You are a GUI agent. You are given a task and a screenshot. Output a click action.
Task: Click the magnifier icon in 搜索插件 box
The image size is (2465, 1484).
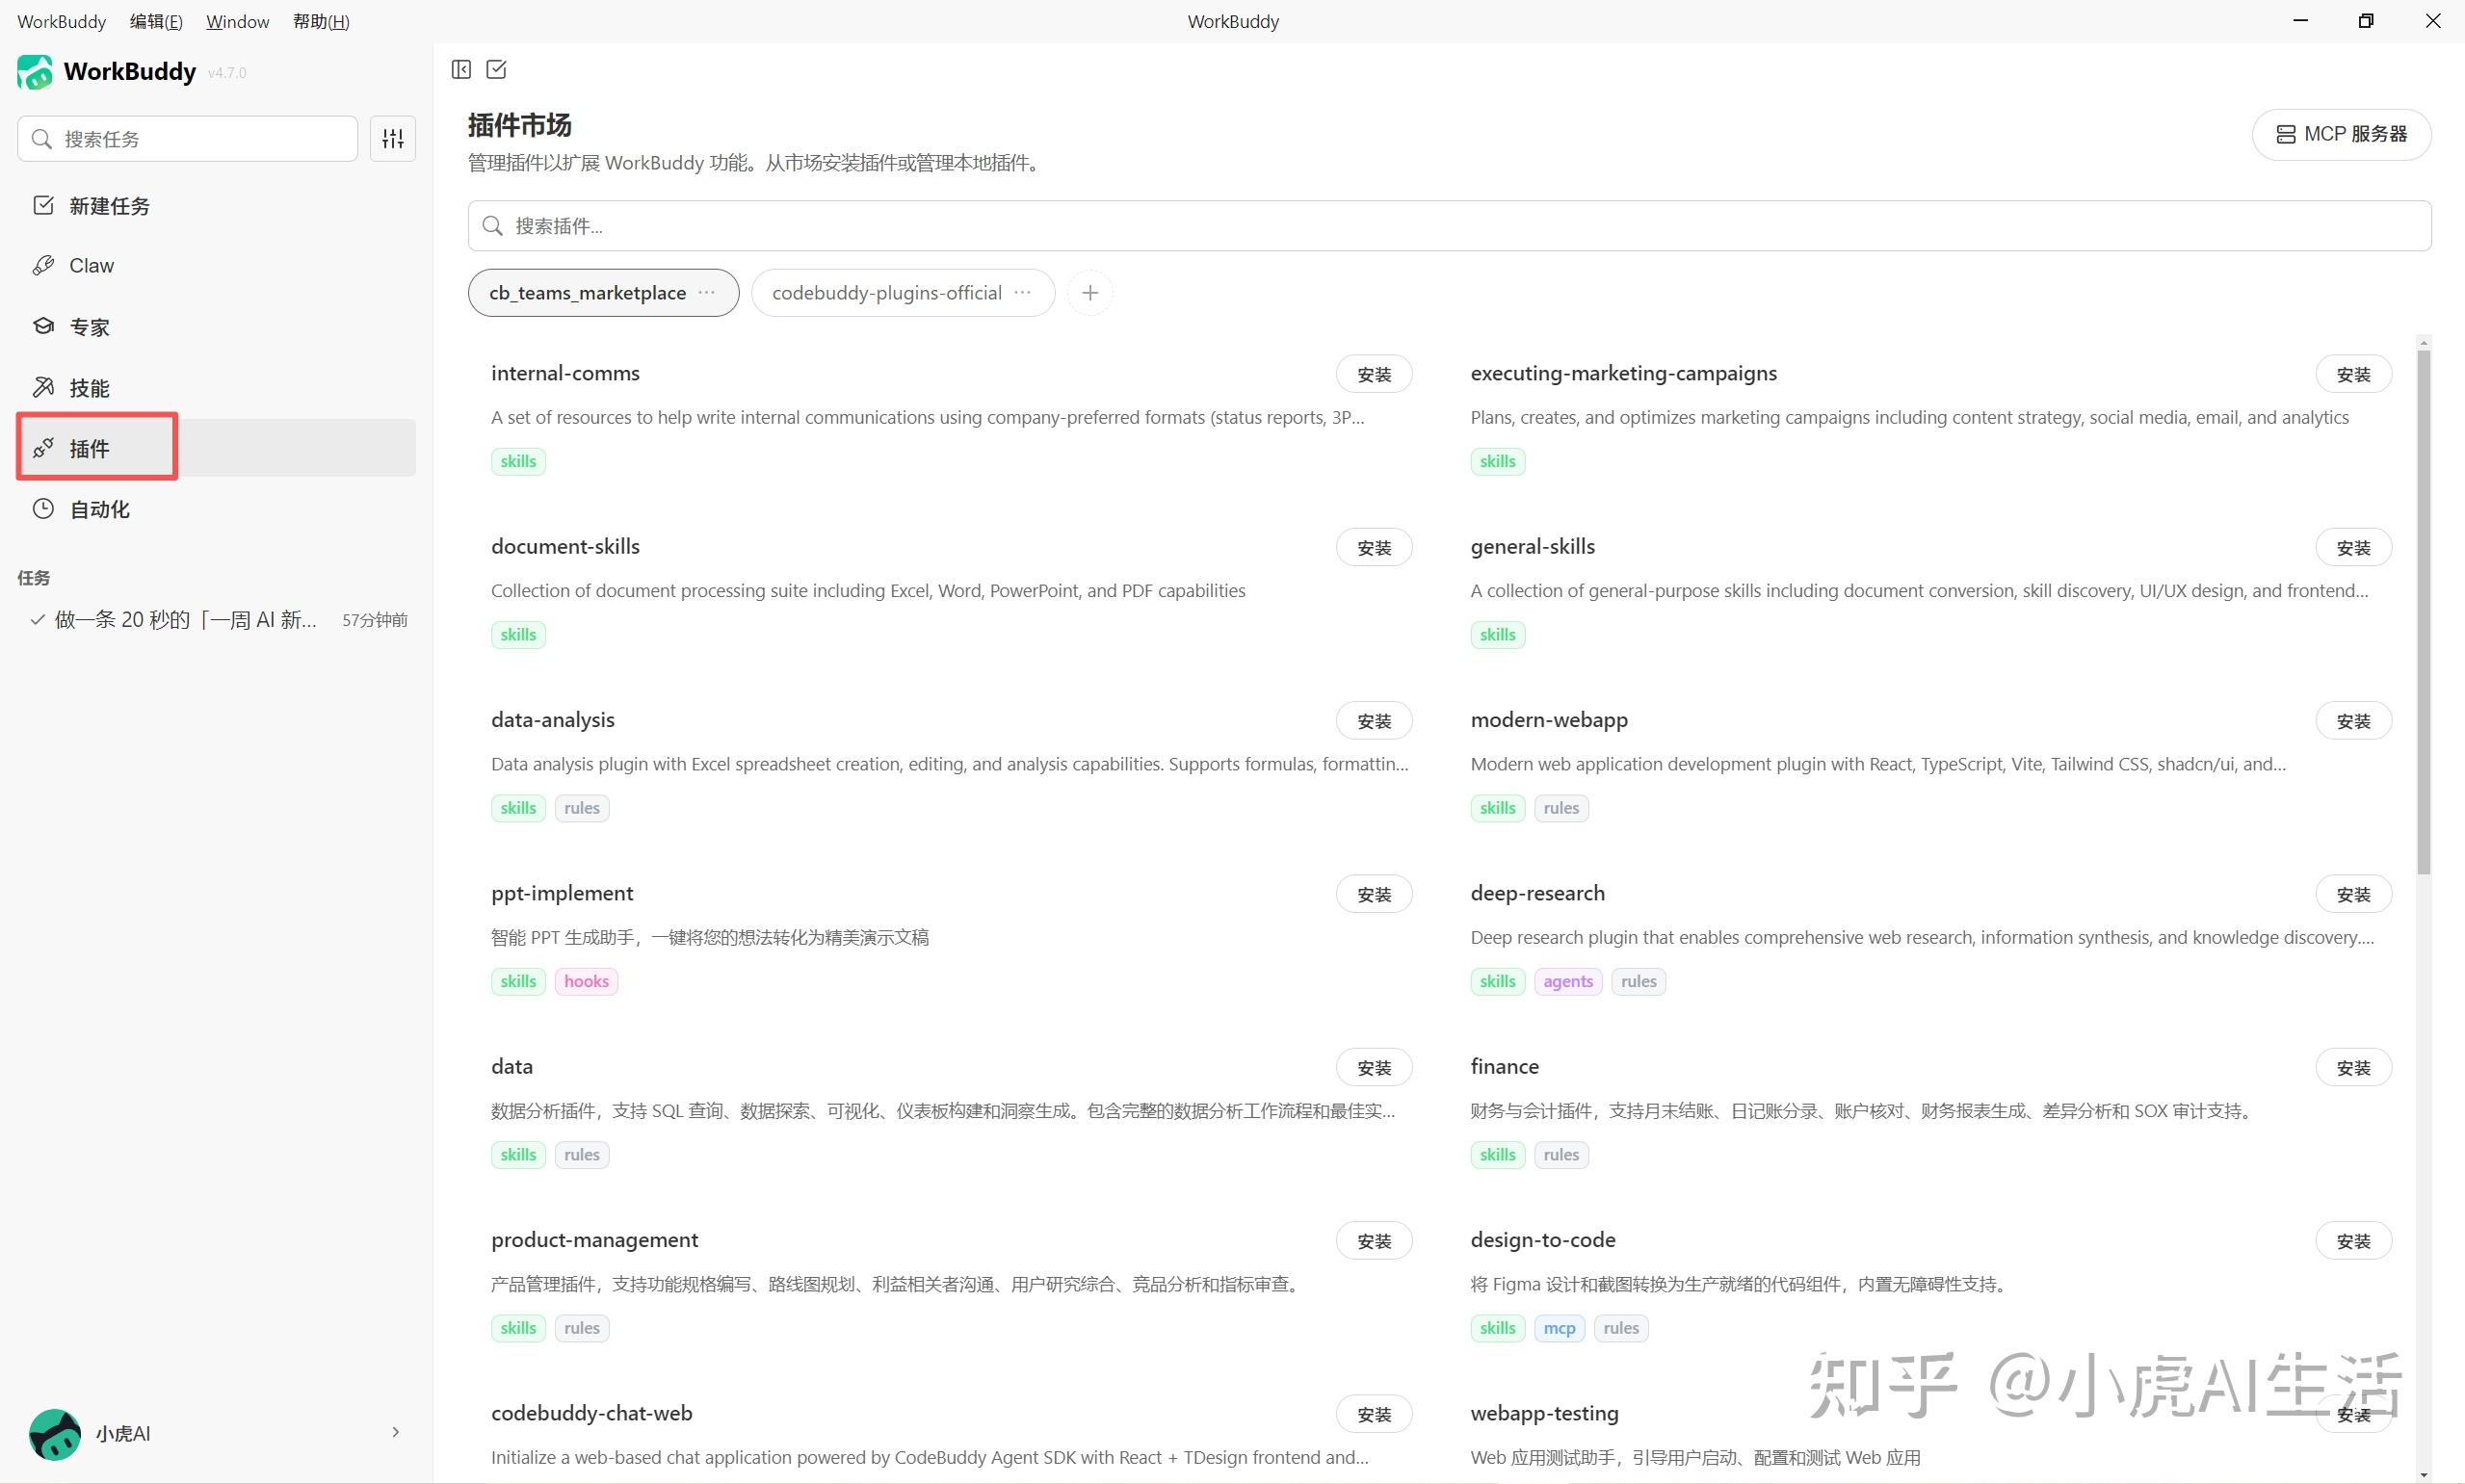(x=492, y=226)
